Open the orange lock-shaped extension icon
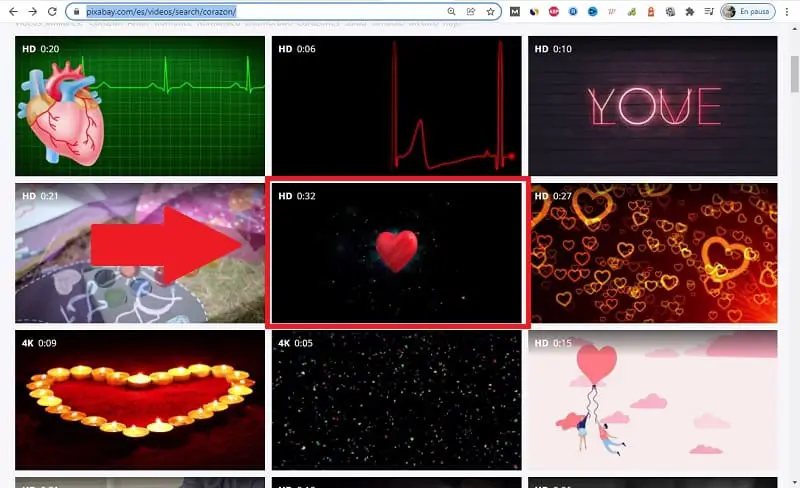 651,11
